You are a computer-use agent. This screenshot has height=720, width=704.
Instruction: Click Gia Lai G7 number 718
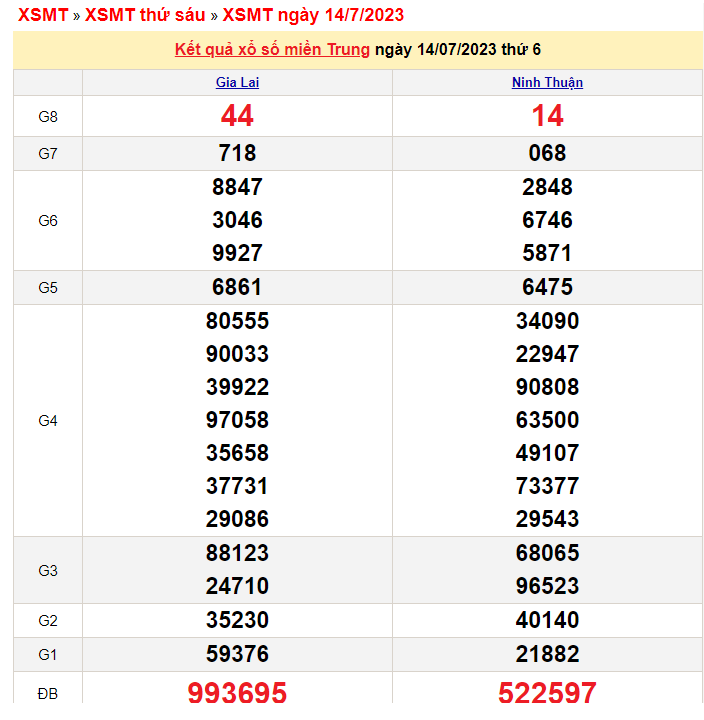point(237,153)
